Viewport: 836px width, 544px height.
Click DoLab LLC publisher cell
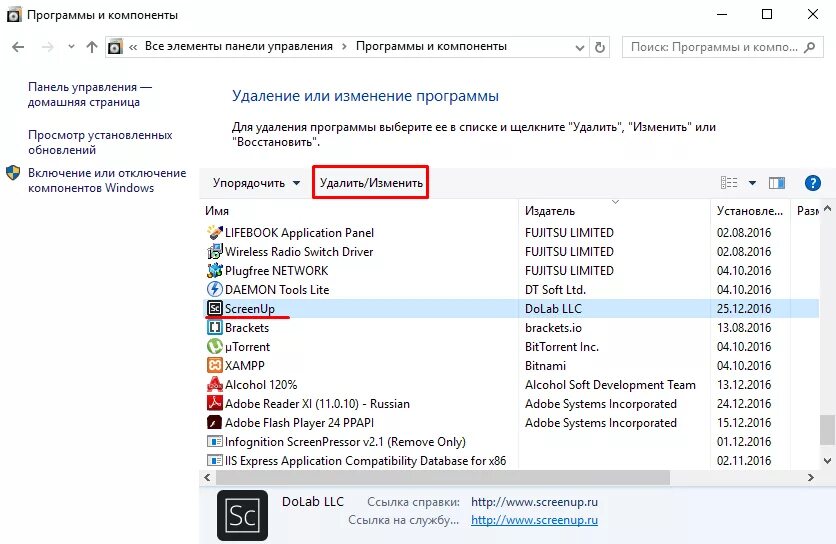[x=553, y=309]
